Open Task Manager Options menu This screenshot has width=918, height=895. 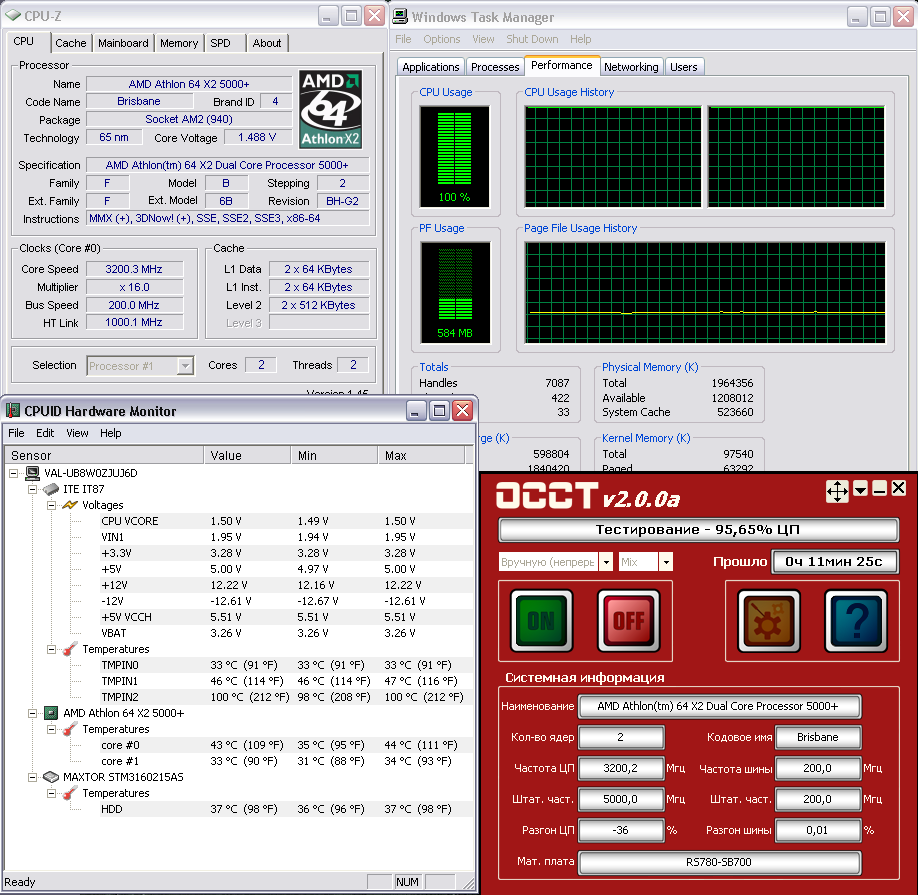(x=442, y=39)
